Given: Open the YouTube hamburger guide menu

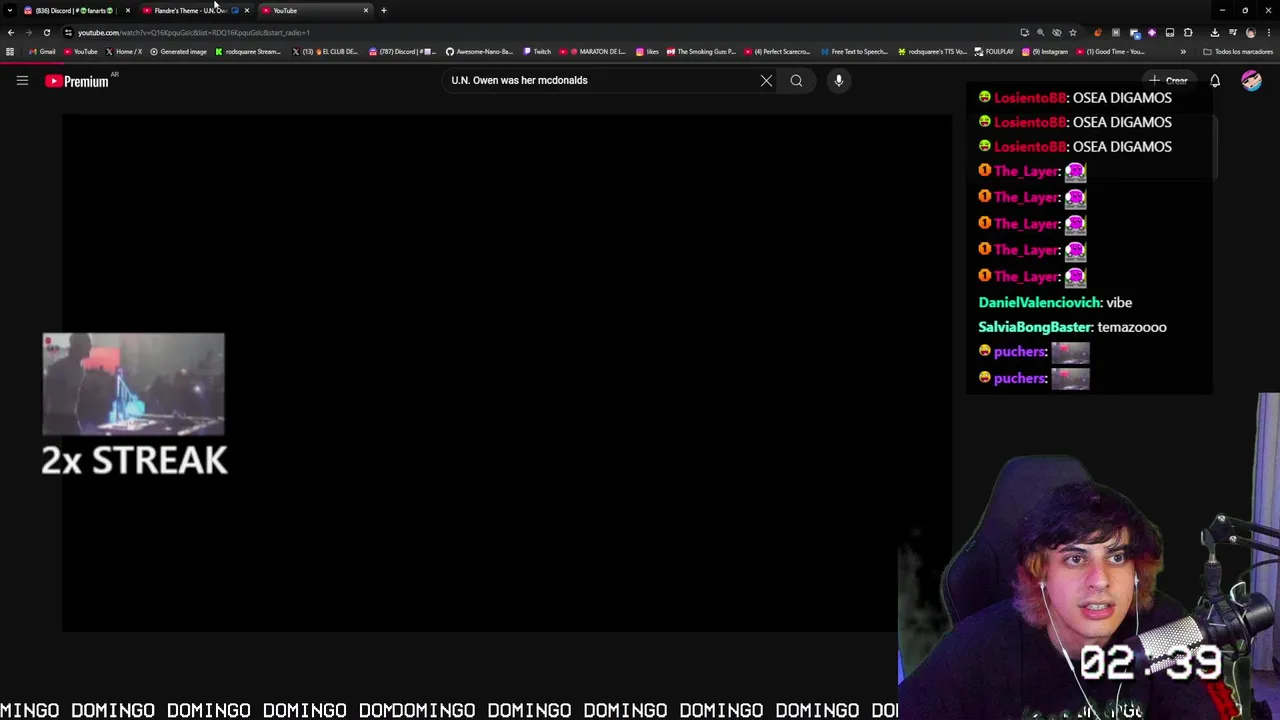Looking at the screenshot, I should [x=22, y=81].
